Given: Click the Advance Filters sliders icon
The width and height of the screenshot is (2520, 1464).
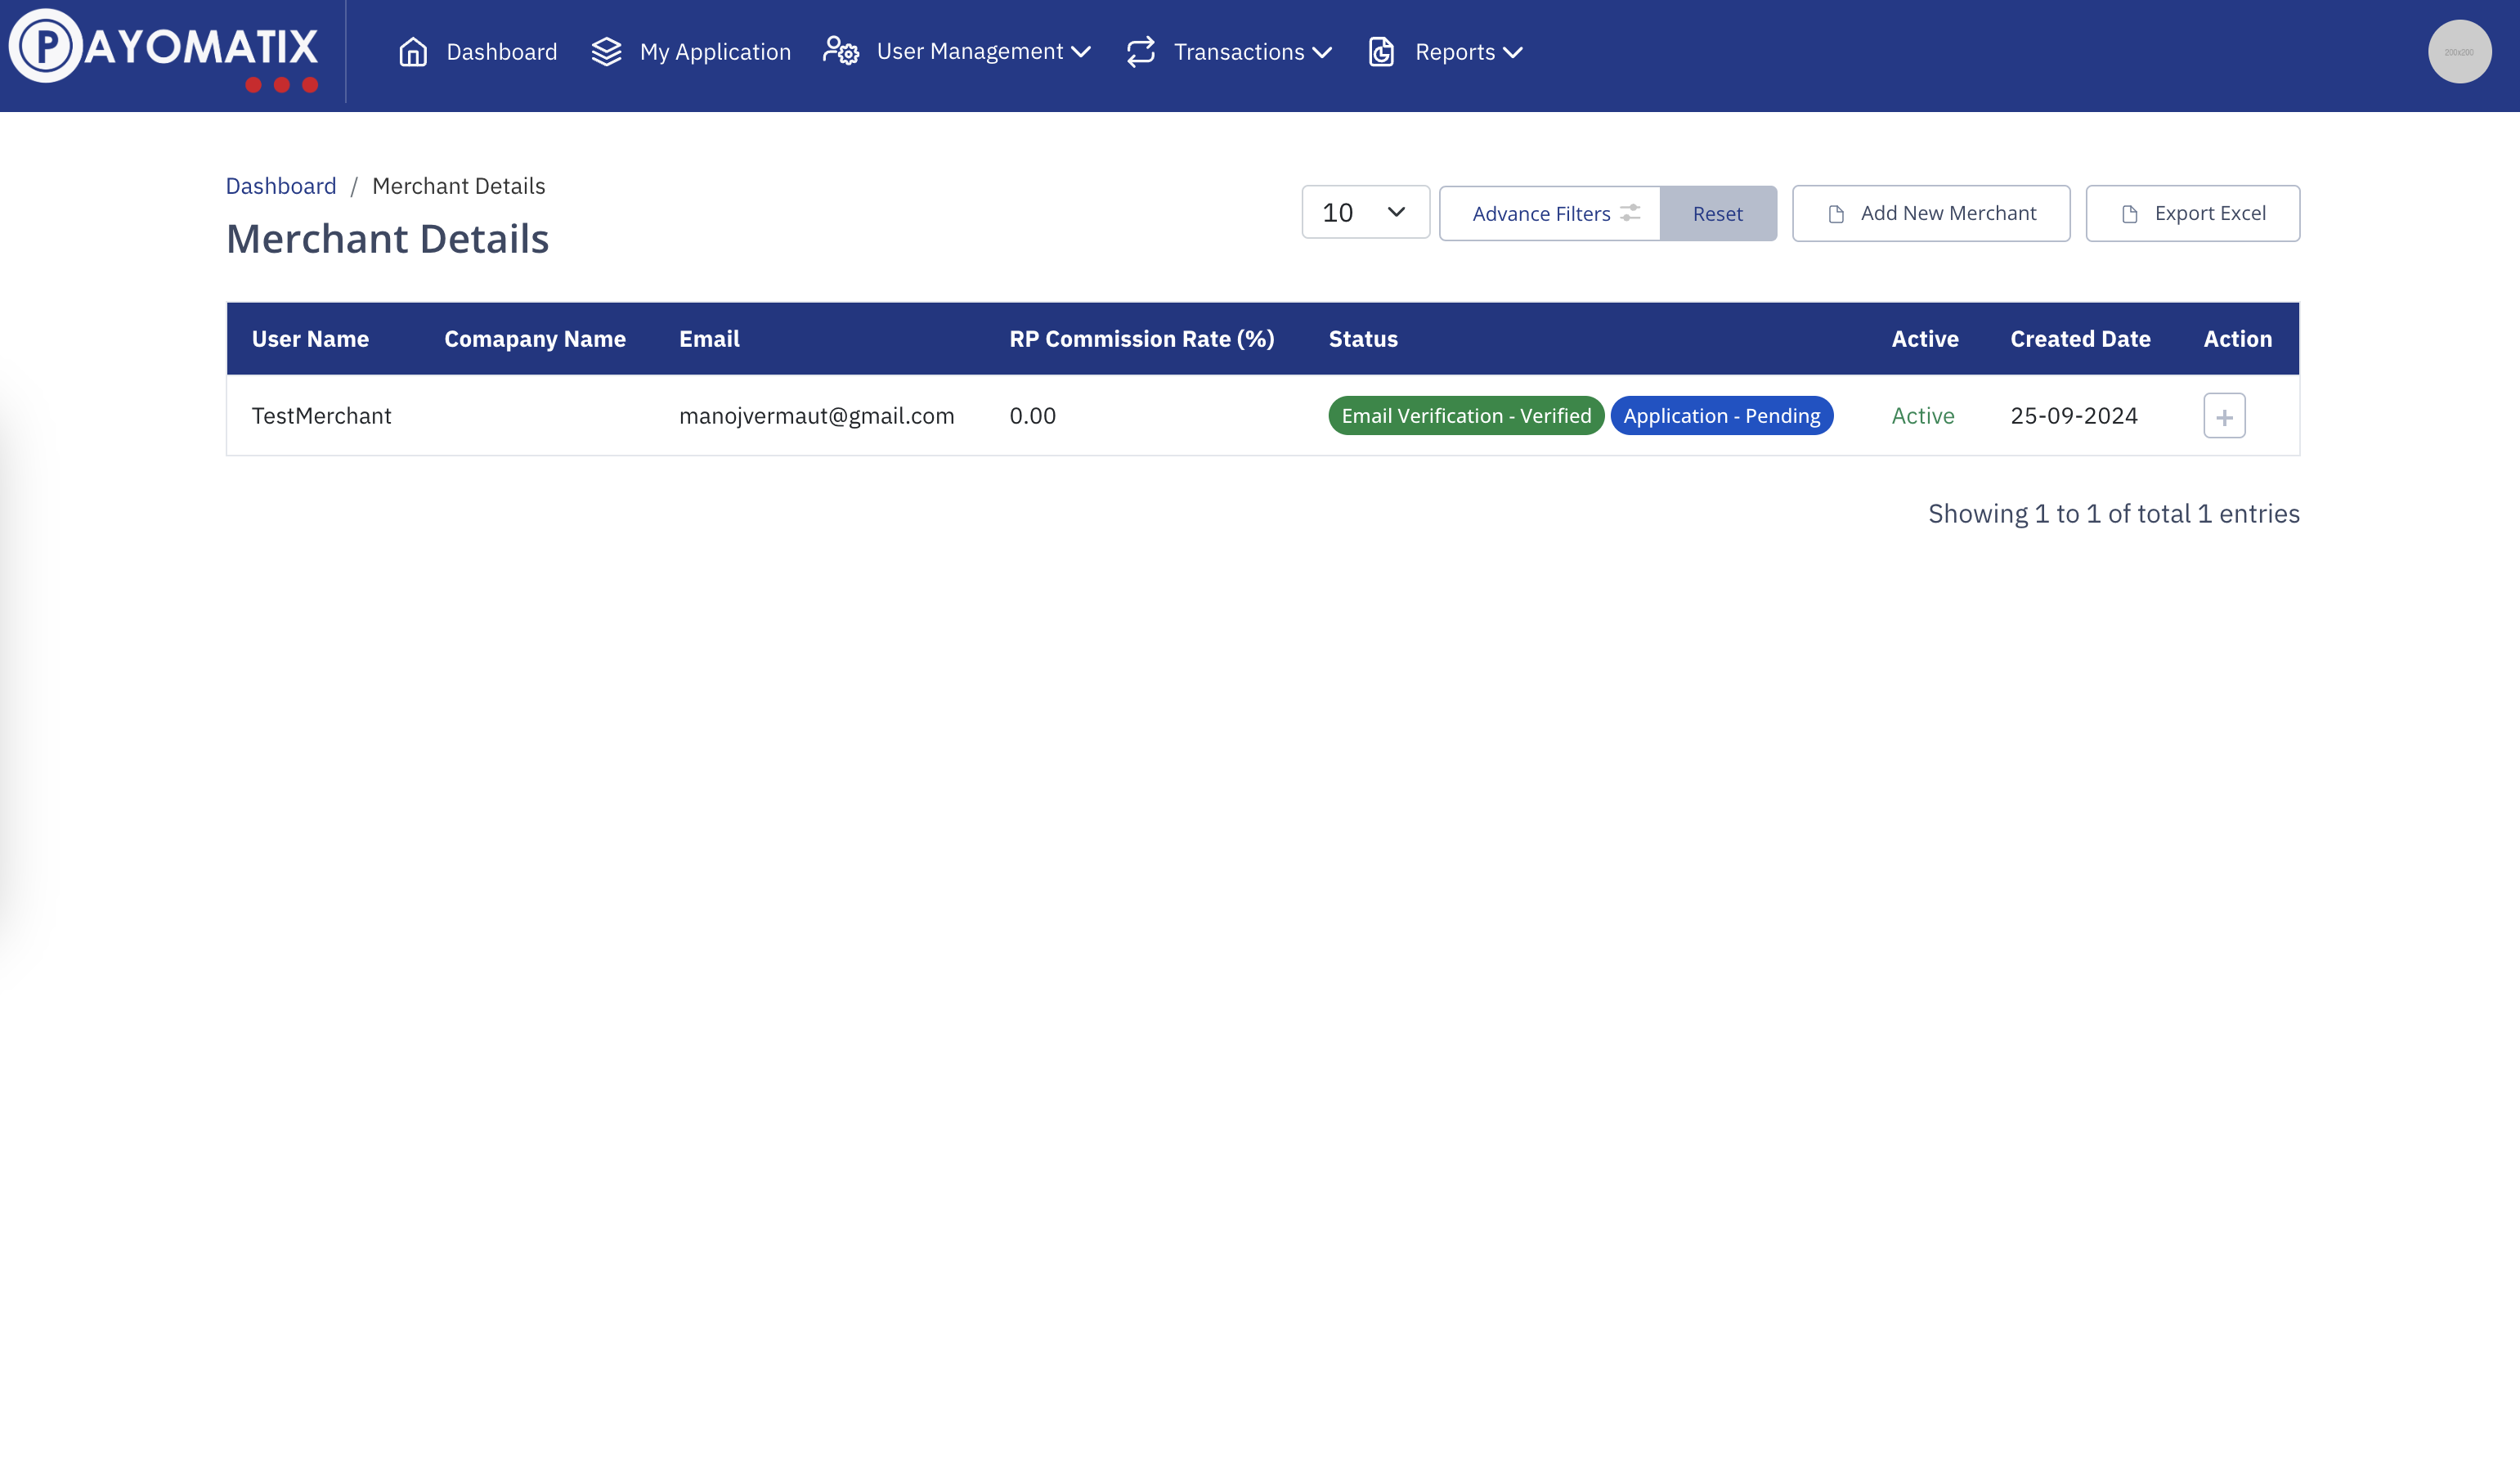Looking at the screenshot, I should pos(1630,213).
